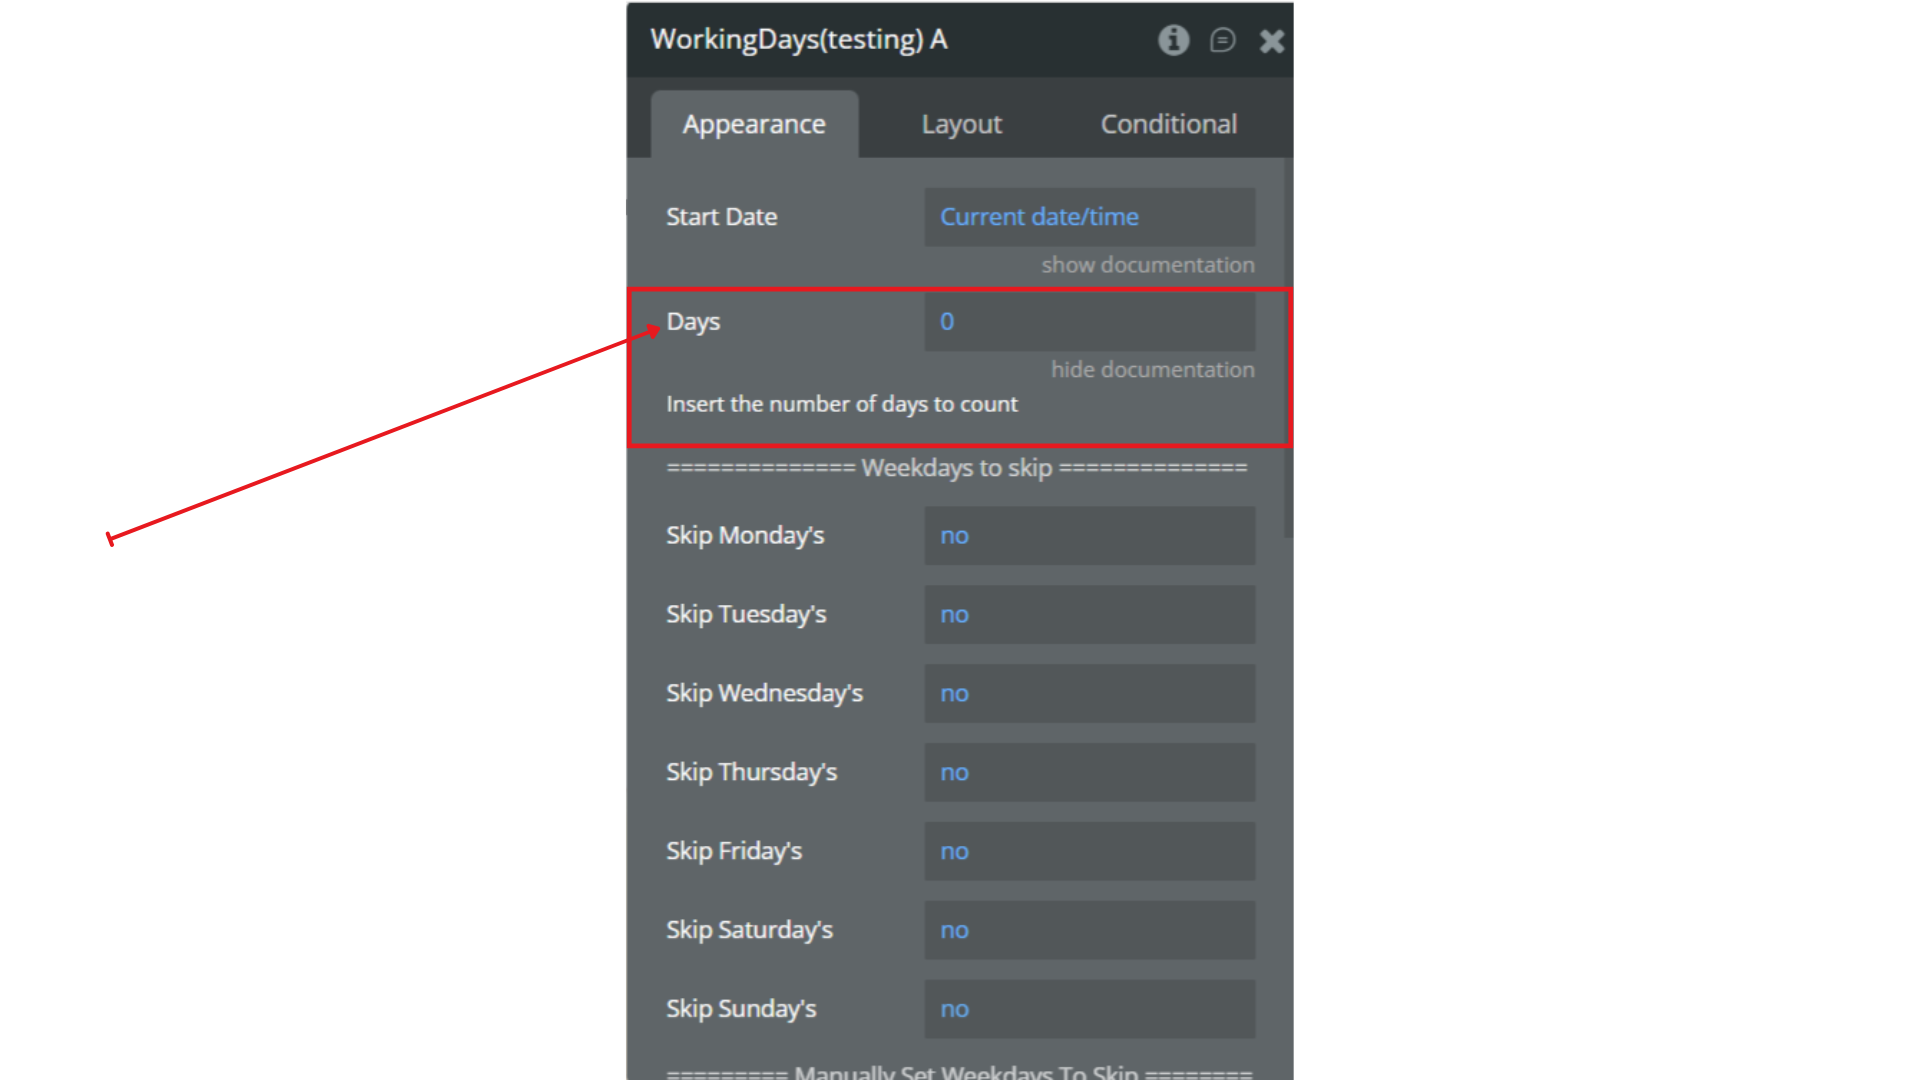Screen dimensions: 1920x1080
Task: Open the Conditional tab
Action: tap(1168, 124)
